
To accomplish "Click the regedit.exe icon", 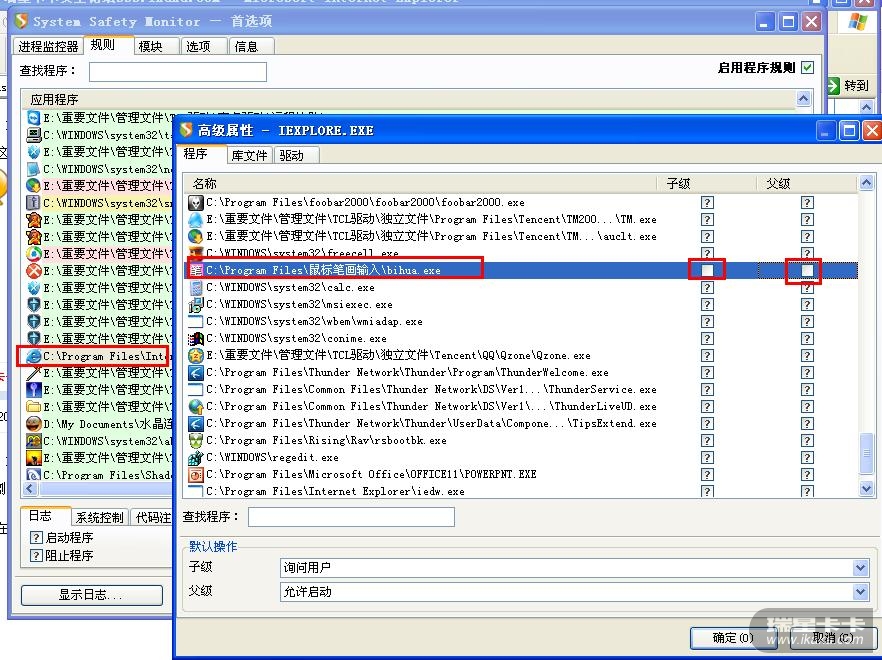I will coord(196,457).
